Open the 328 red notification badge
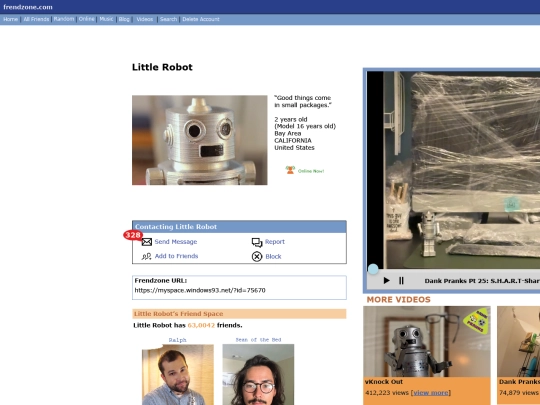Screen dimensions: 540x405 pyautogui.click(x=133, y=235)
